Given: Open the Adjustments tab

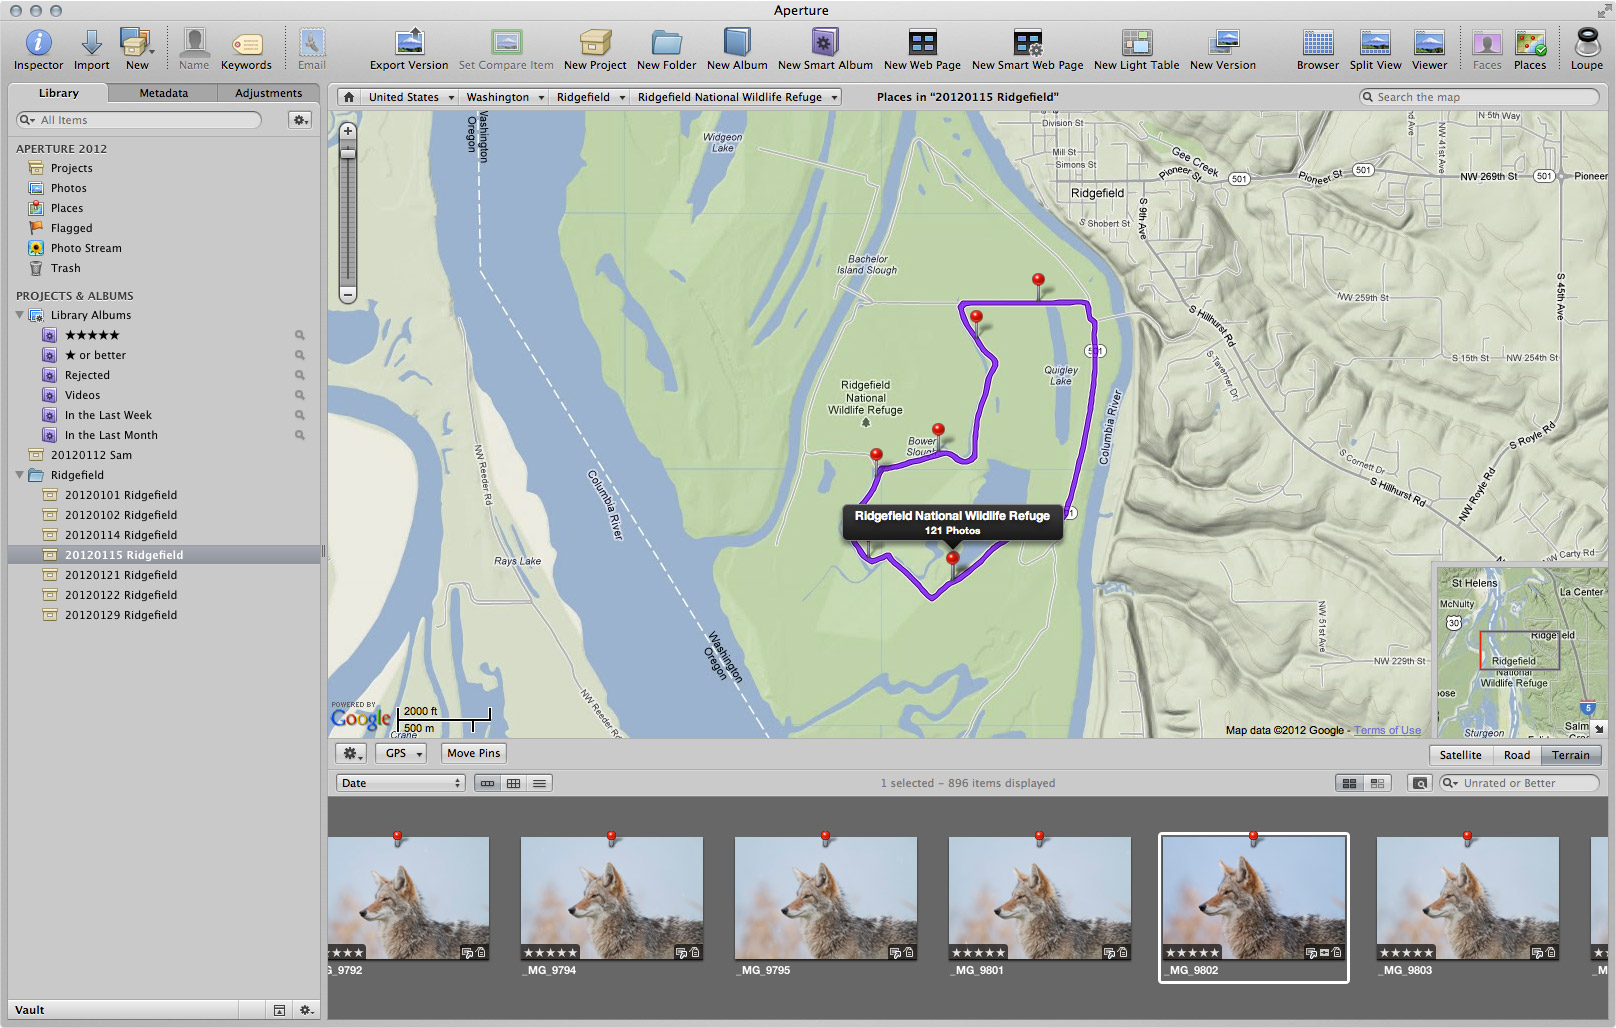Looking at the screenshot, I should (268, 93).
